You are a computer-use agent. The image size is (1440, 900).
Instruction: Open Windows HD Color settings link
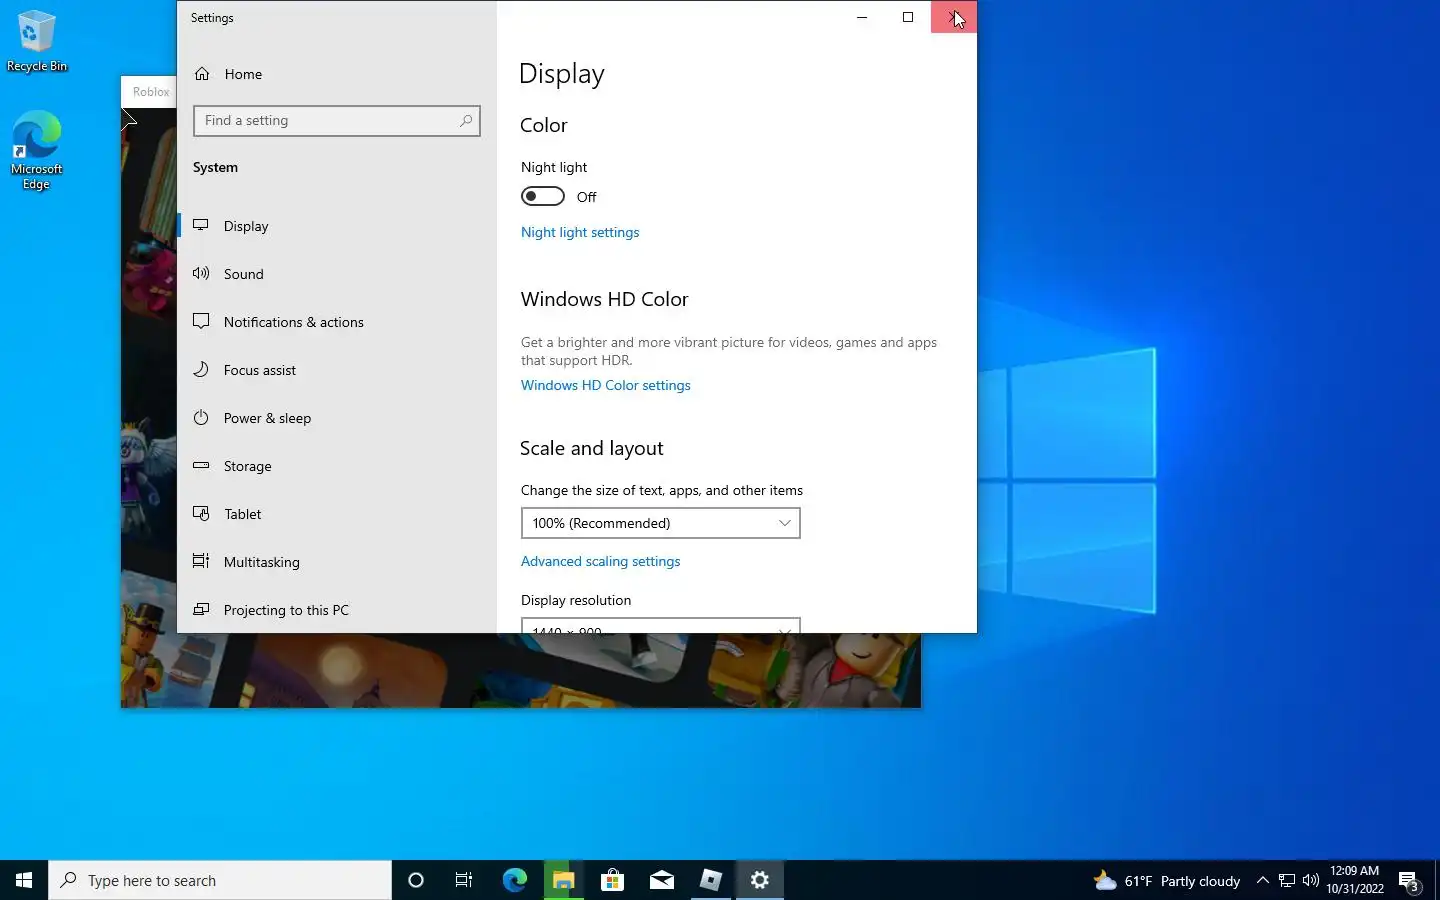click(606, 385)
